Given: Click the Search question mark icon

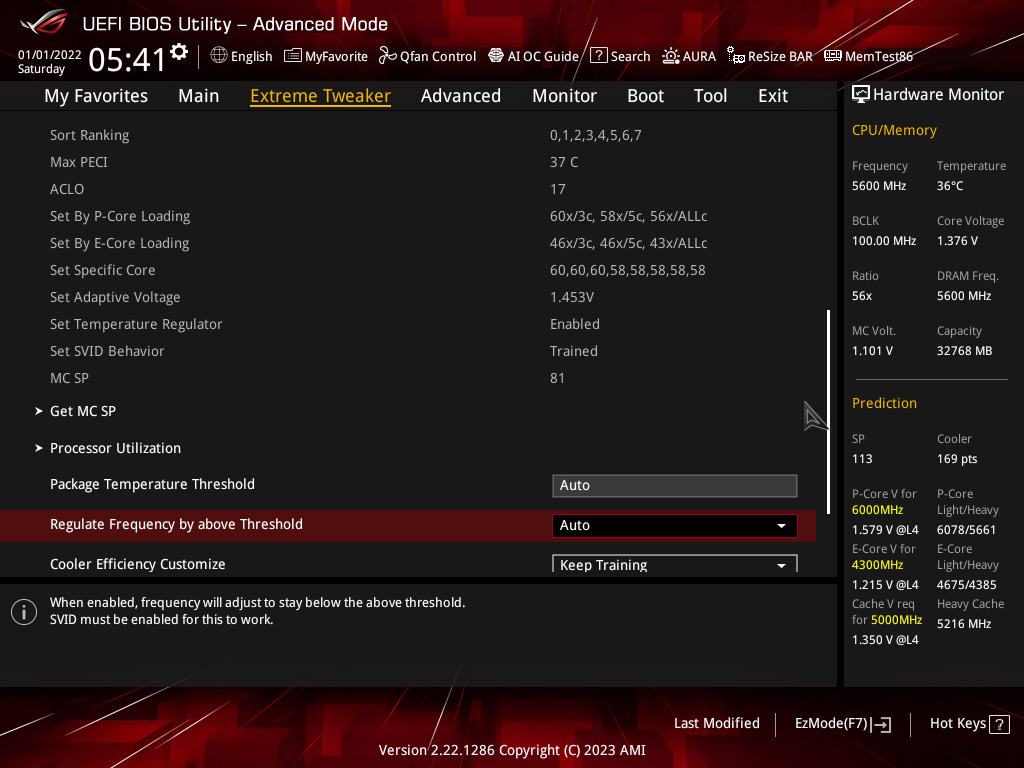Looking at the screenshot, I should point(598,56).
